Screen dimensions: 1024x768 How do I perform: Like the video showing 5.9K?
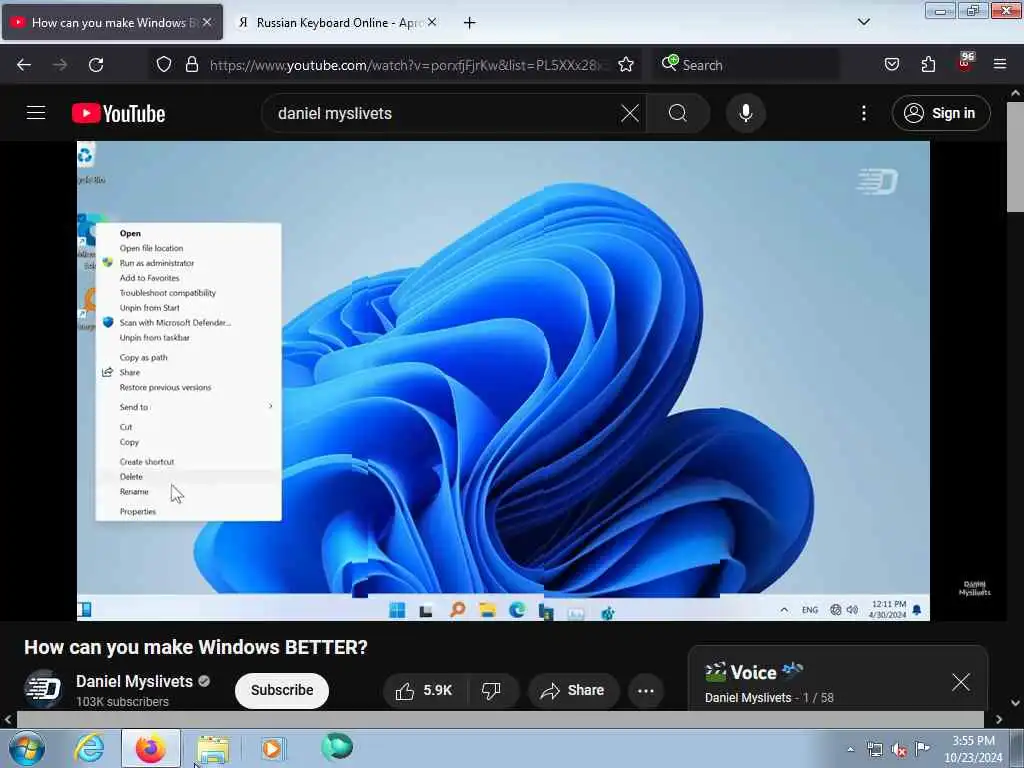coord(425,690)
